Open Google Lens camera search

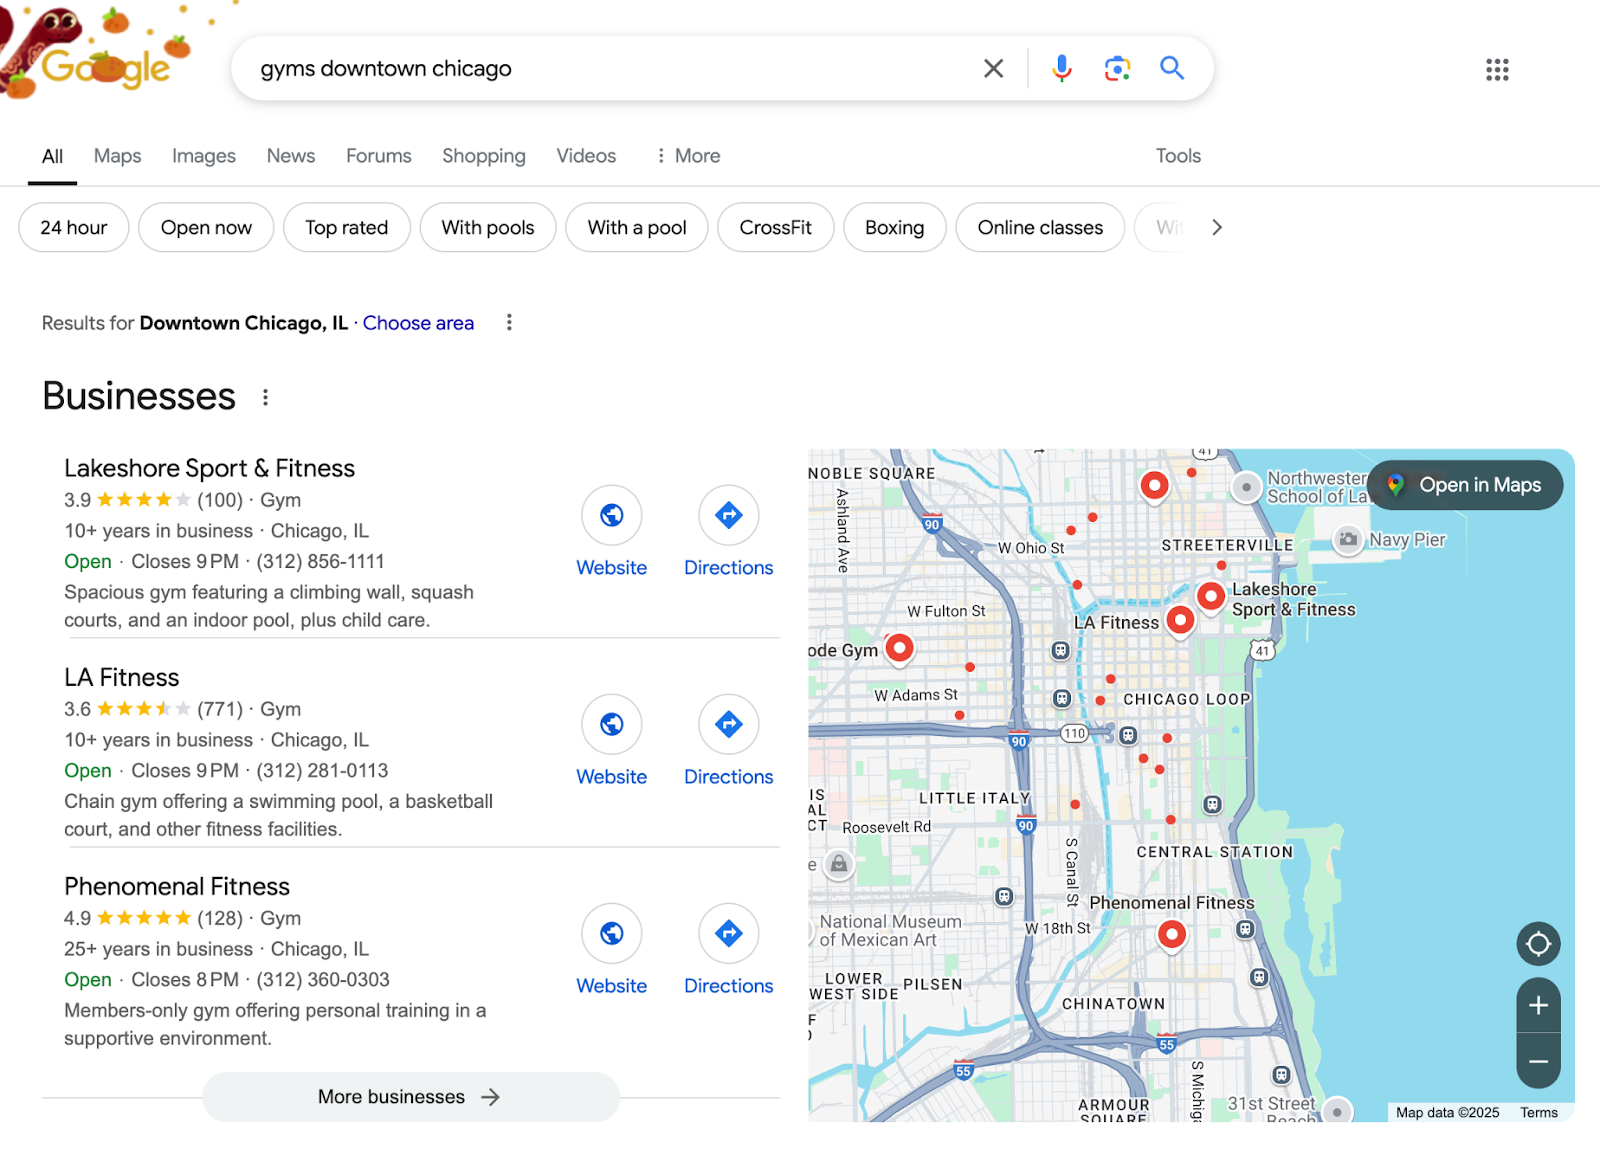click(x=1117, y=68)
